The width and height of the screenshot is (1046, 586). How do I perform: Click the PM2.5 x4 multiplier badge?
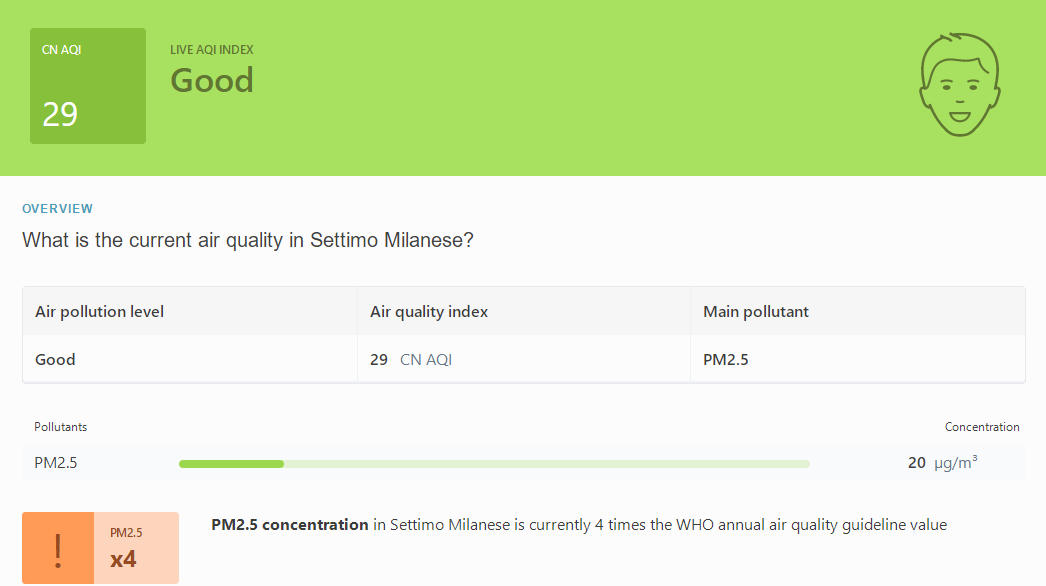(x=136, y=548)
